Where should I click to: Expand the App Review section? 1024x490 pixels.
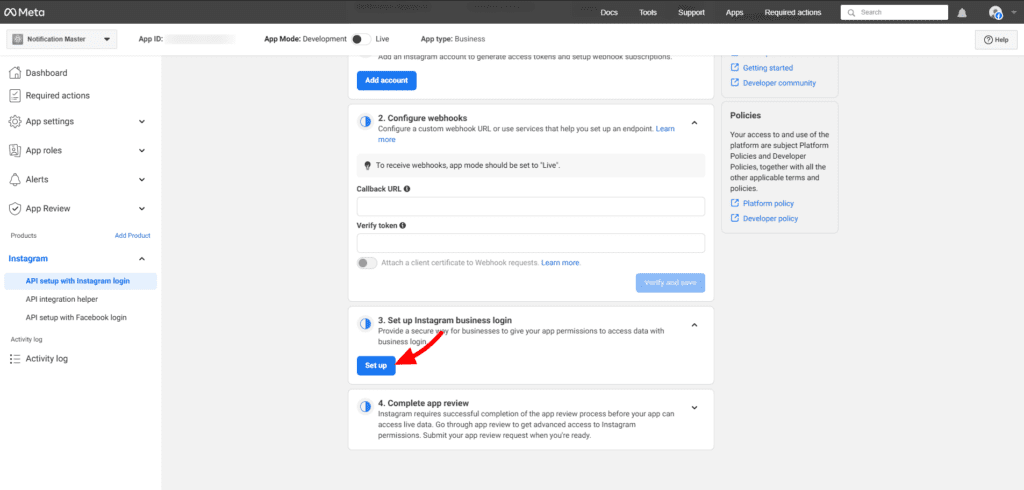(x=142, y=208)
